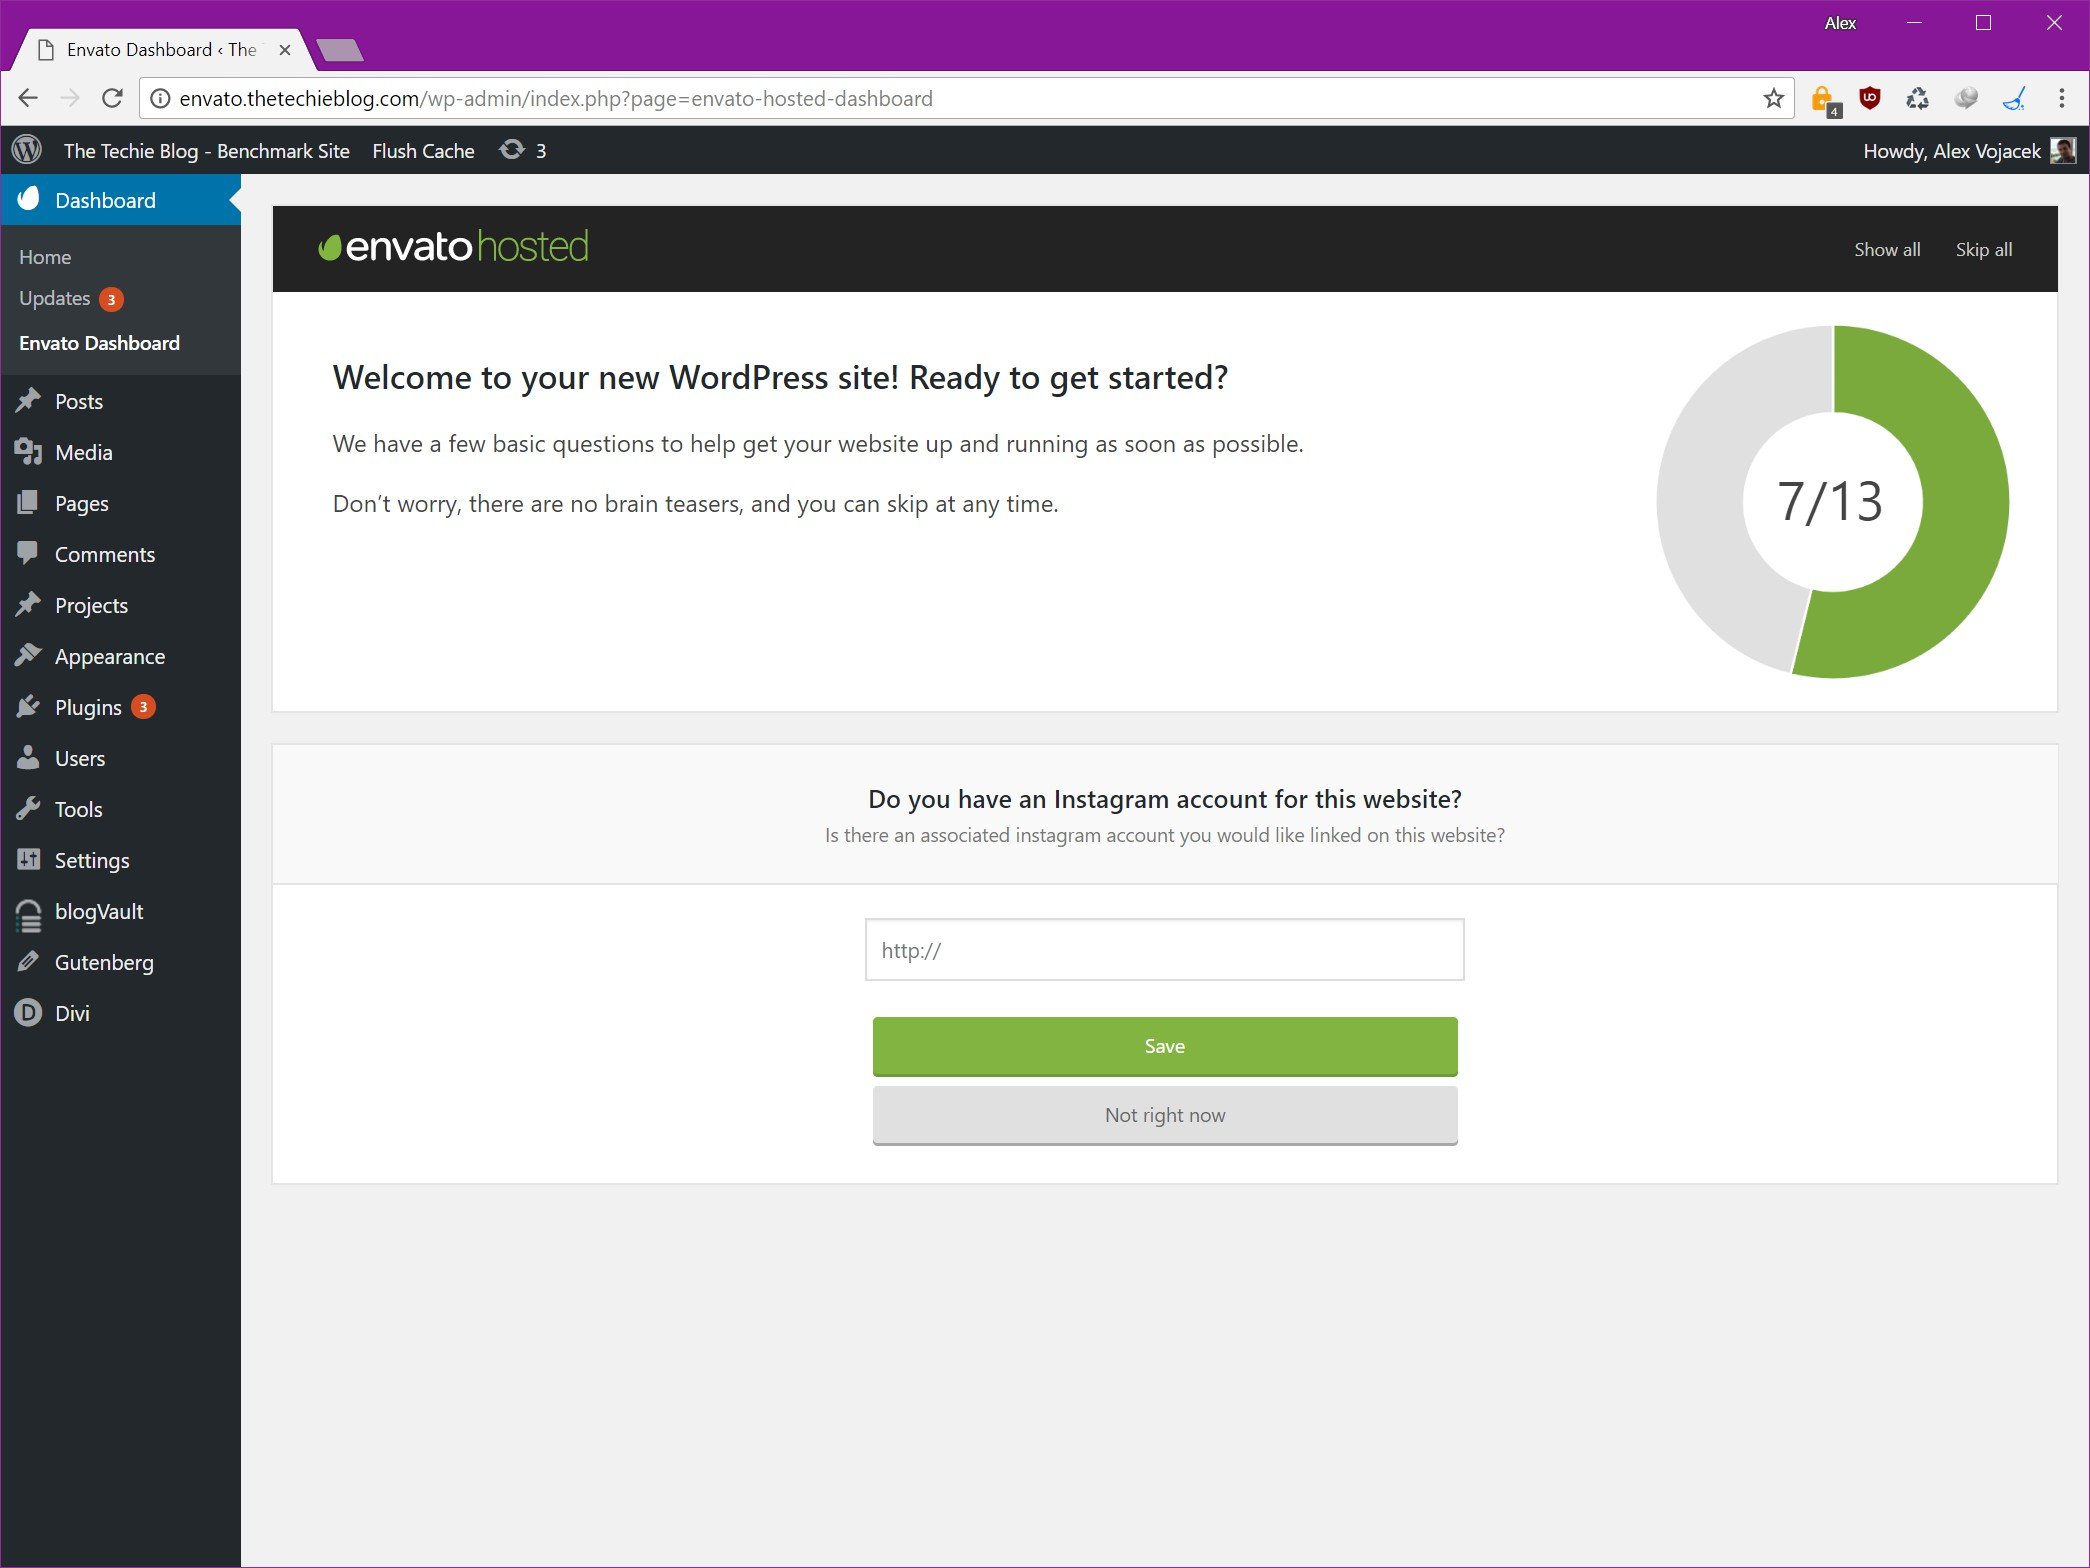Viewport: 2090px width, 1568px height.
Task: Bookmark page with the star icon
Action: coord(1773,98)
